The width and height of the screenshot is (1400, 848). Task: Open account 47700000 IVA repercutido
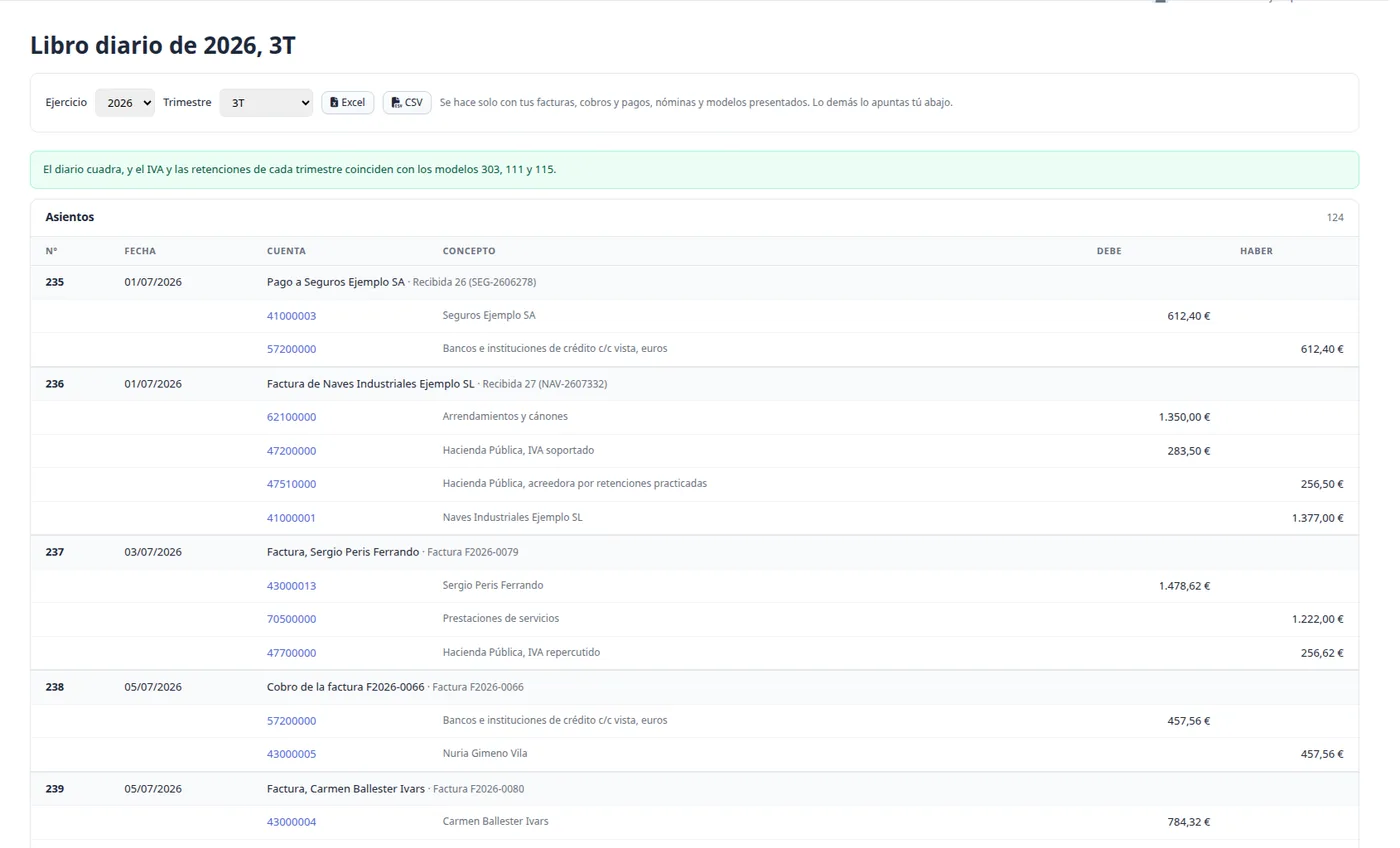tap(291, 653)
